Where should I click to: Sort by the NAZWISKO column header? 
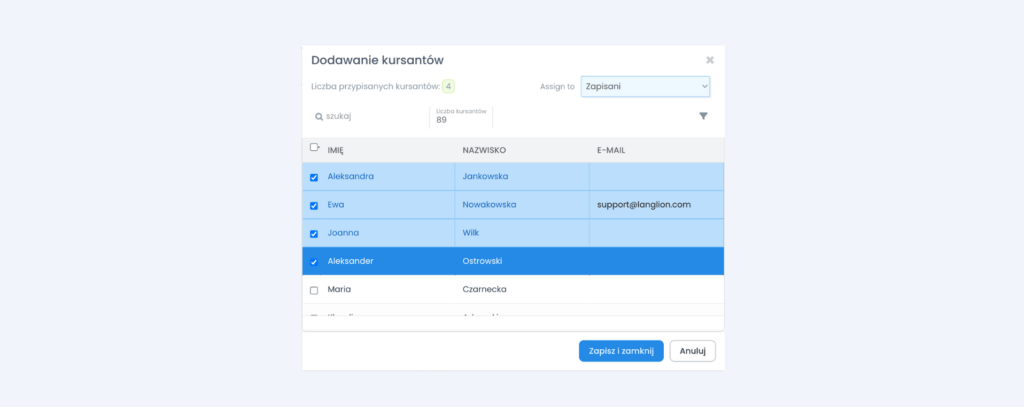coord(484,150)
